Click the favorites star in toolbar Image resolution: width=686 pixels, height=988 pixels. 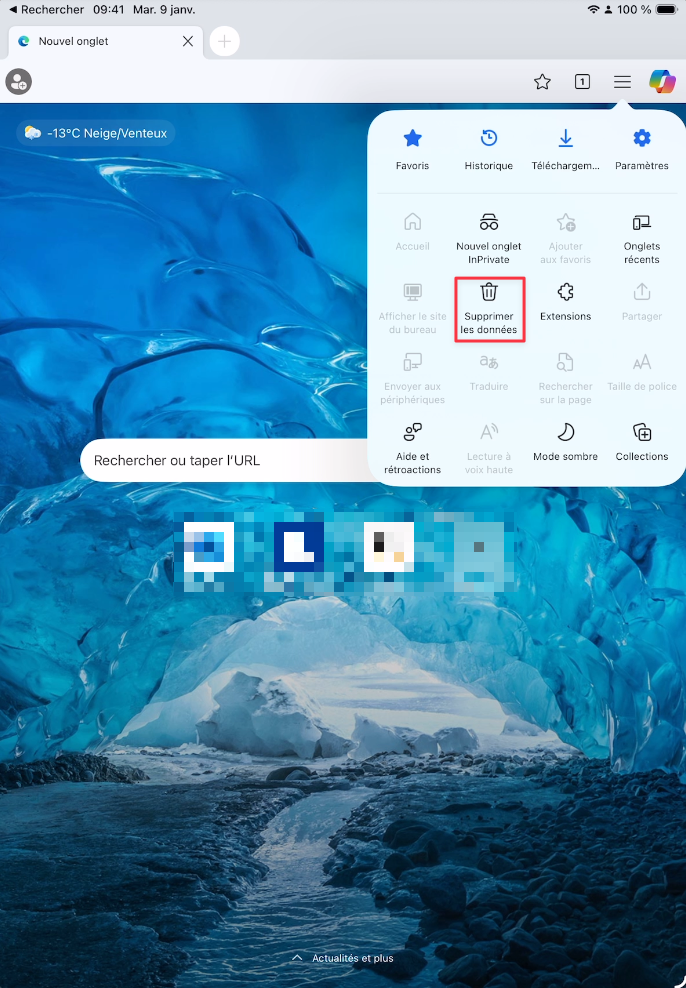tap(542, 81)
